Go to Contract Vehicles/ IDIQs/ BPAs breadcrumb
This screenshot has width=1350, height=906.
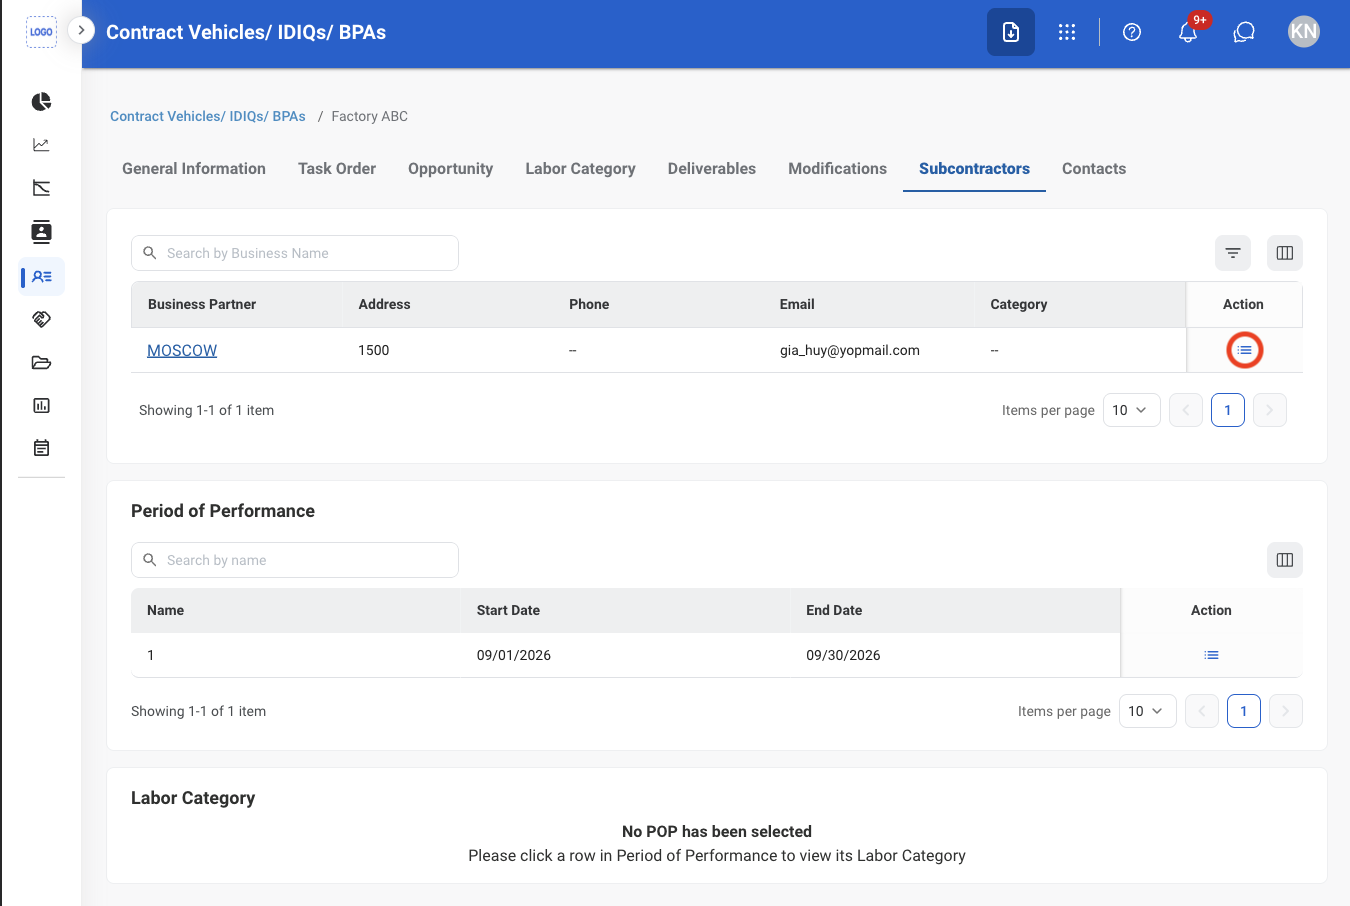[208, 116]
